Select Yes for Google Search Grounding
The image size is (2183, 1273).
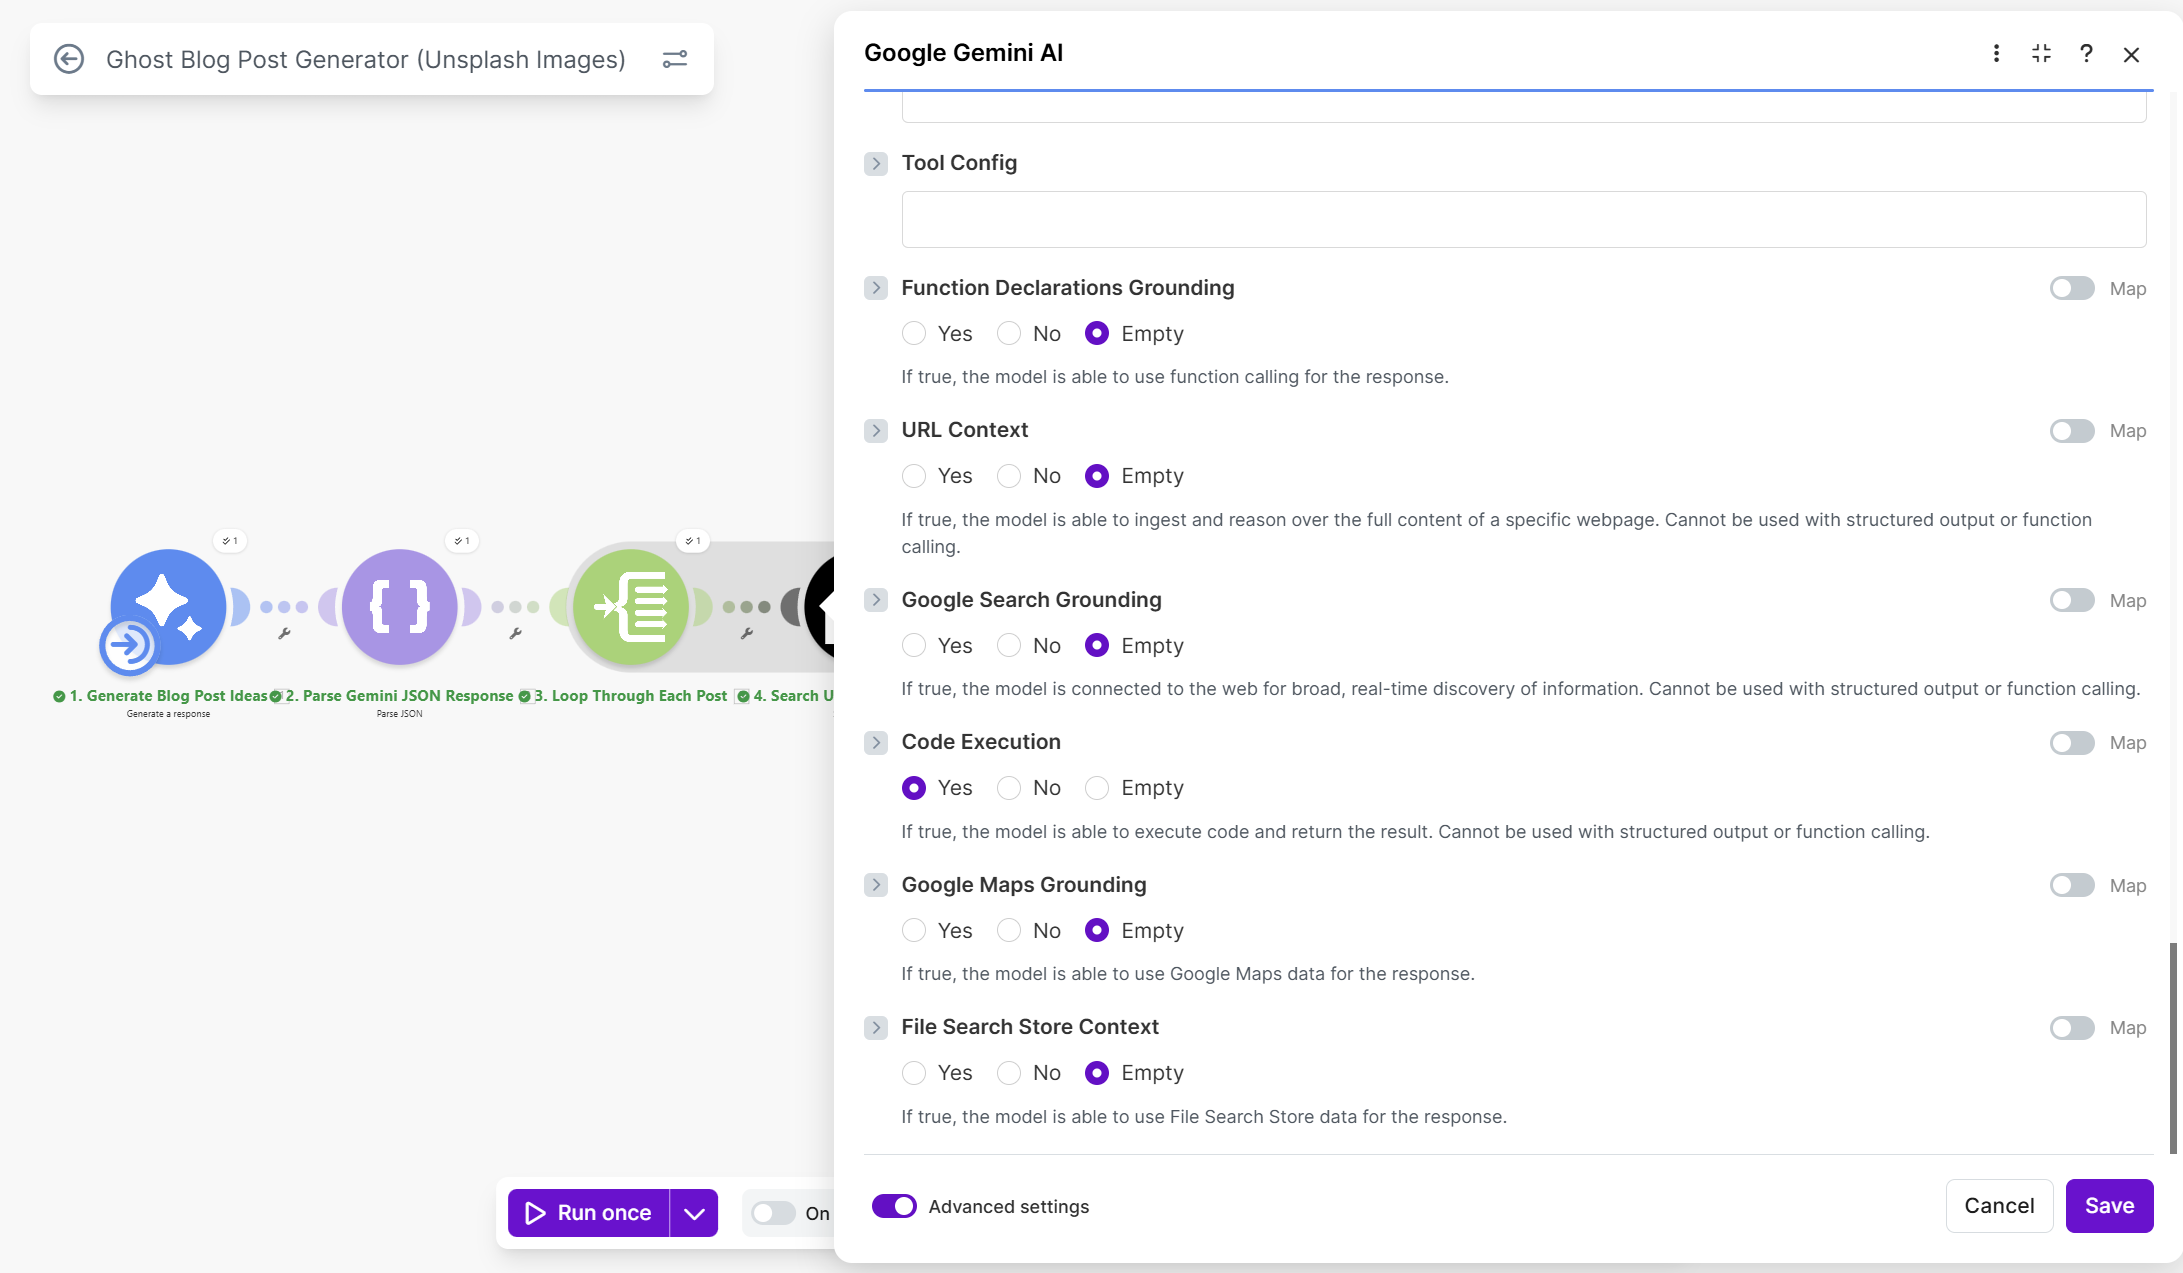pyautogui.click(x=914, y=646)
